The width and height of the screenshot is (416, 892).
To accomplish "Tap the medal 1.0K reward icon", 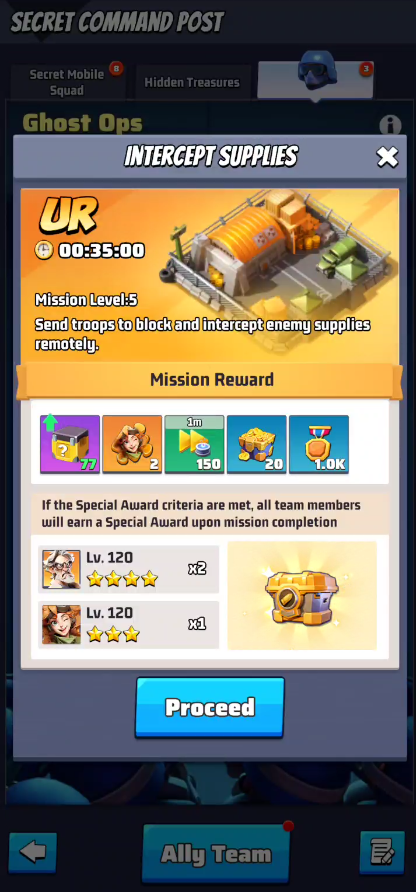I will point(319,444).
